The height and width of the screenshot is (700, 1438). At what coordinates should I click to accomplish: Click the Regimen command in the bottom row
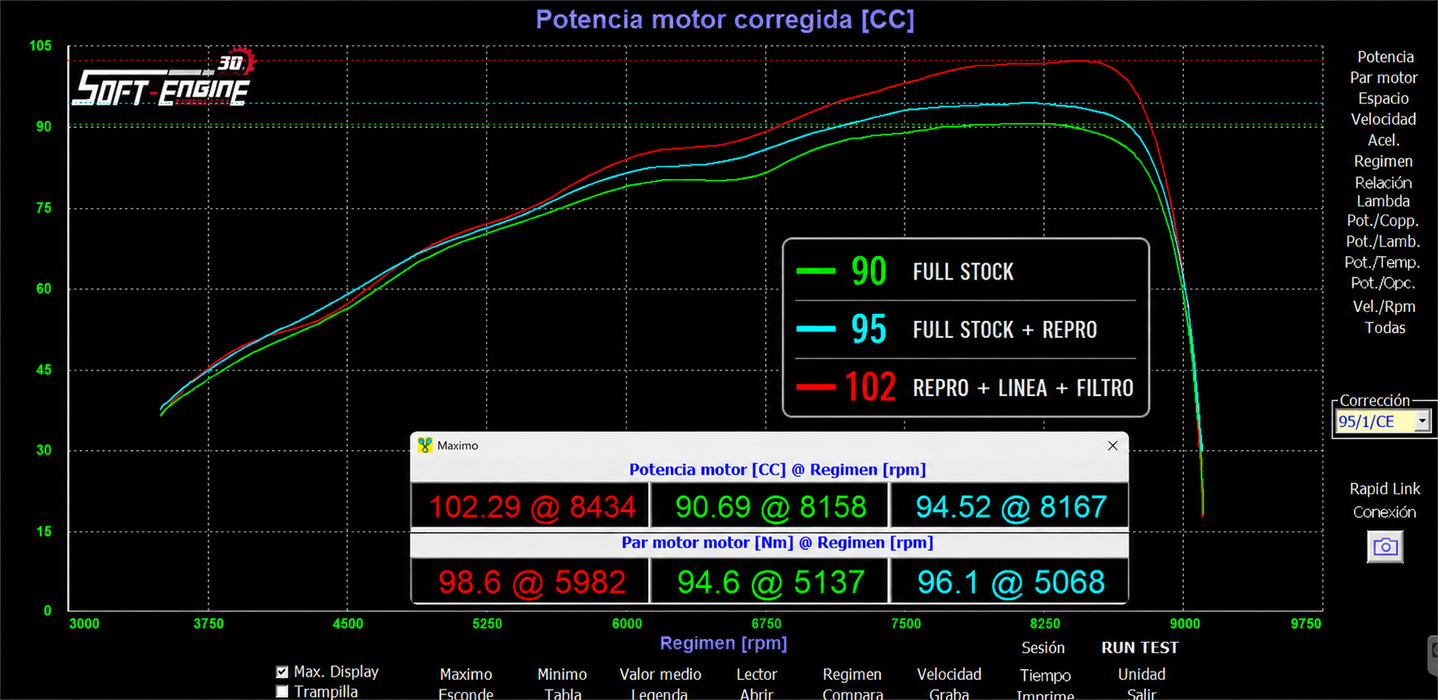point(852,675)
